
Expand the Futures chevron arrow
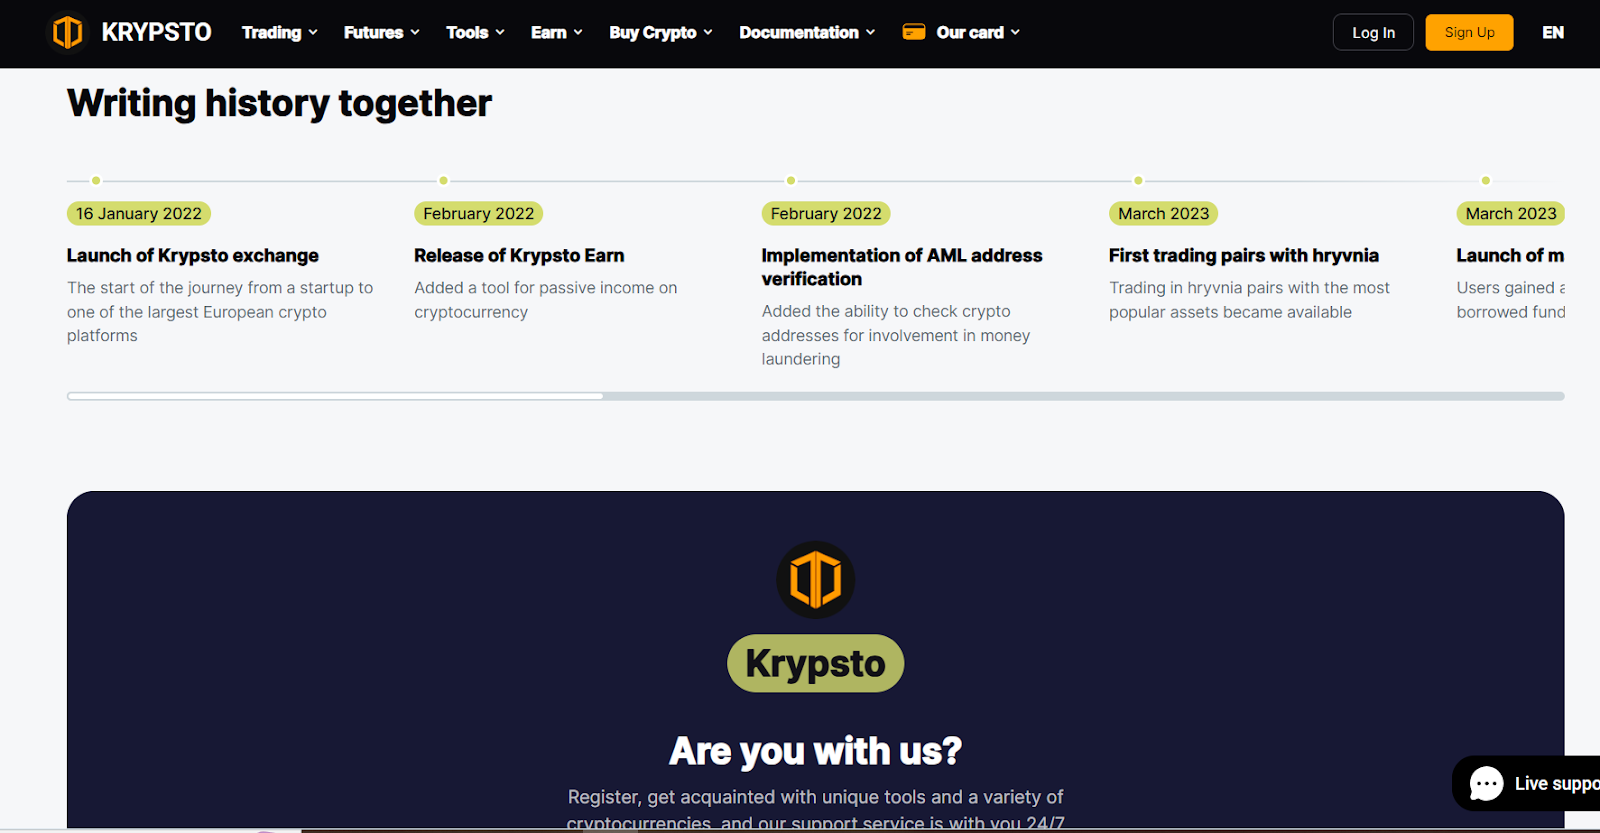point(415,33)
